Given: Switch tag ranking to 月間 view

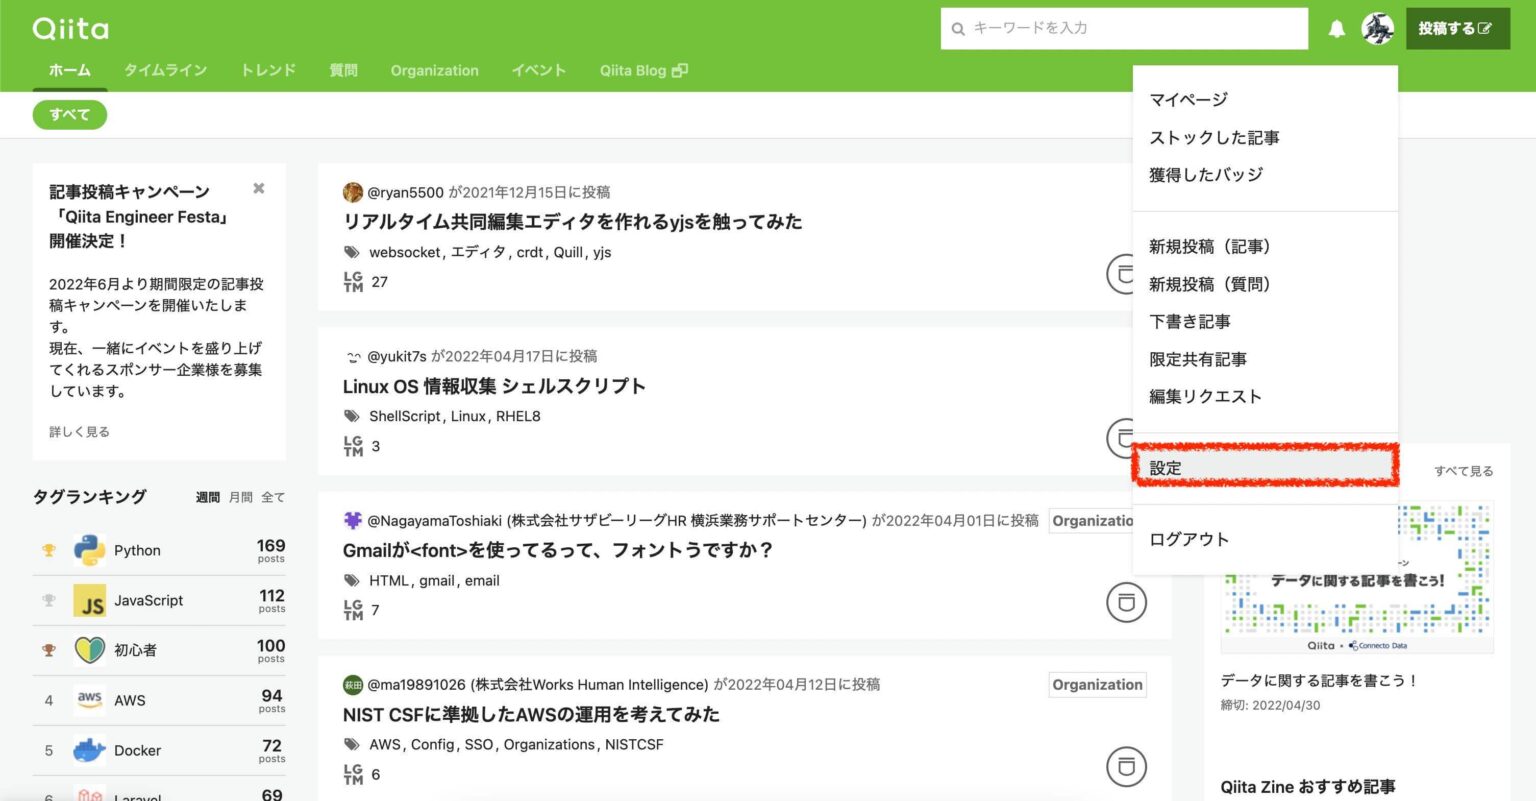Looking at the screenshot, I should pyautogui.click(x=240, y=497).
